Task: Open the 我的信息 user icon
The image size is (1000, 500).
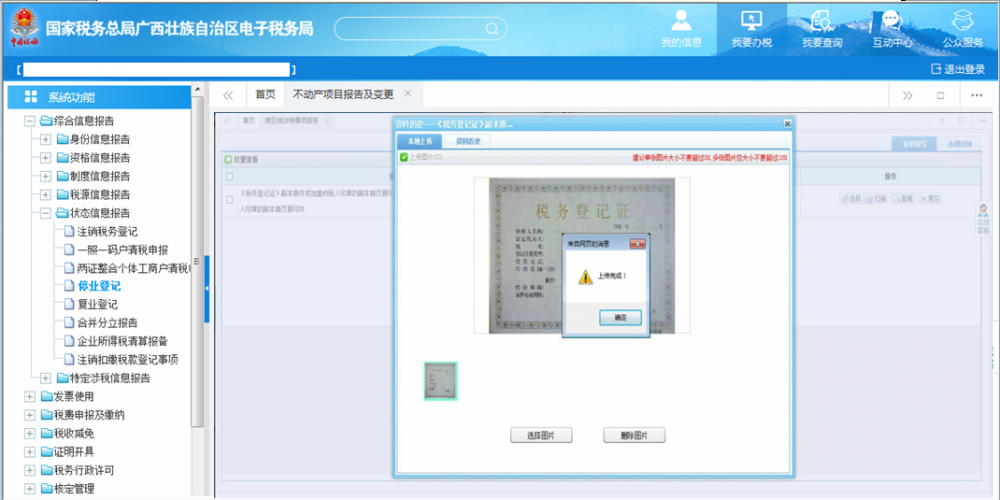Action: click(x=681, y=20)
